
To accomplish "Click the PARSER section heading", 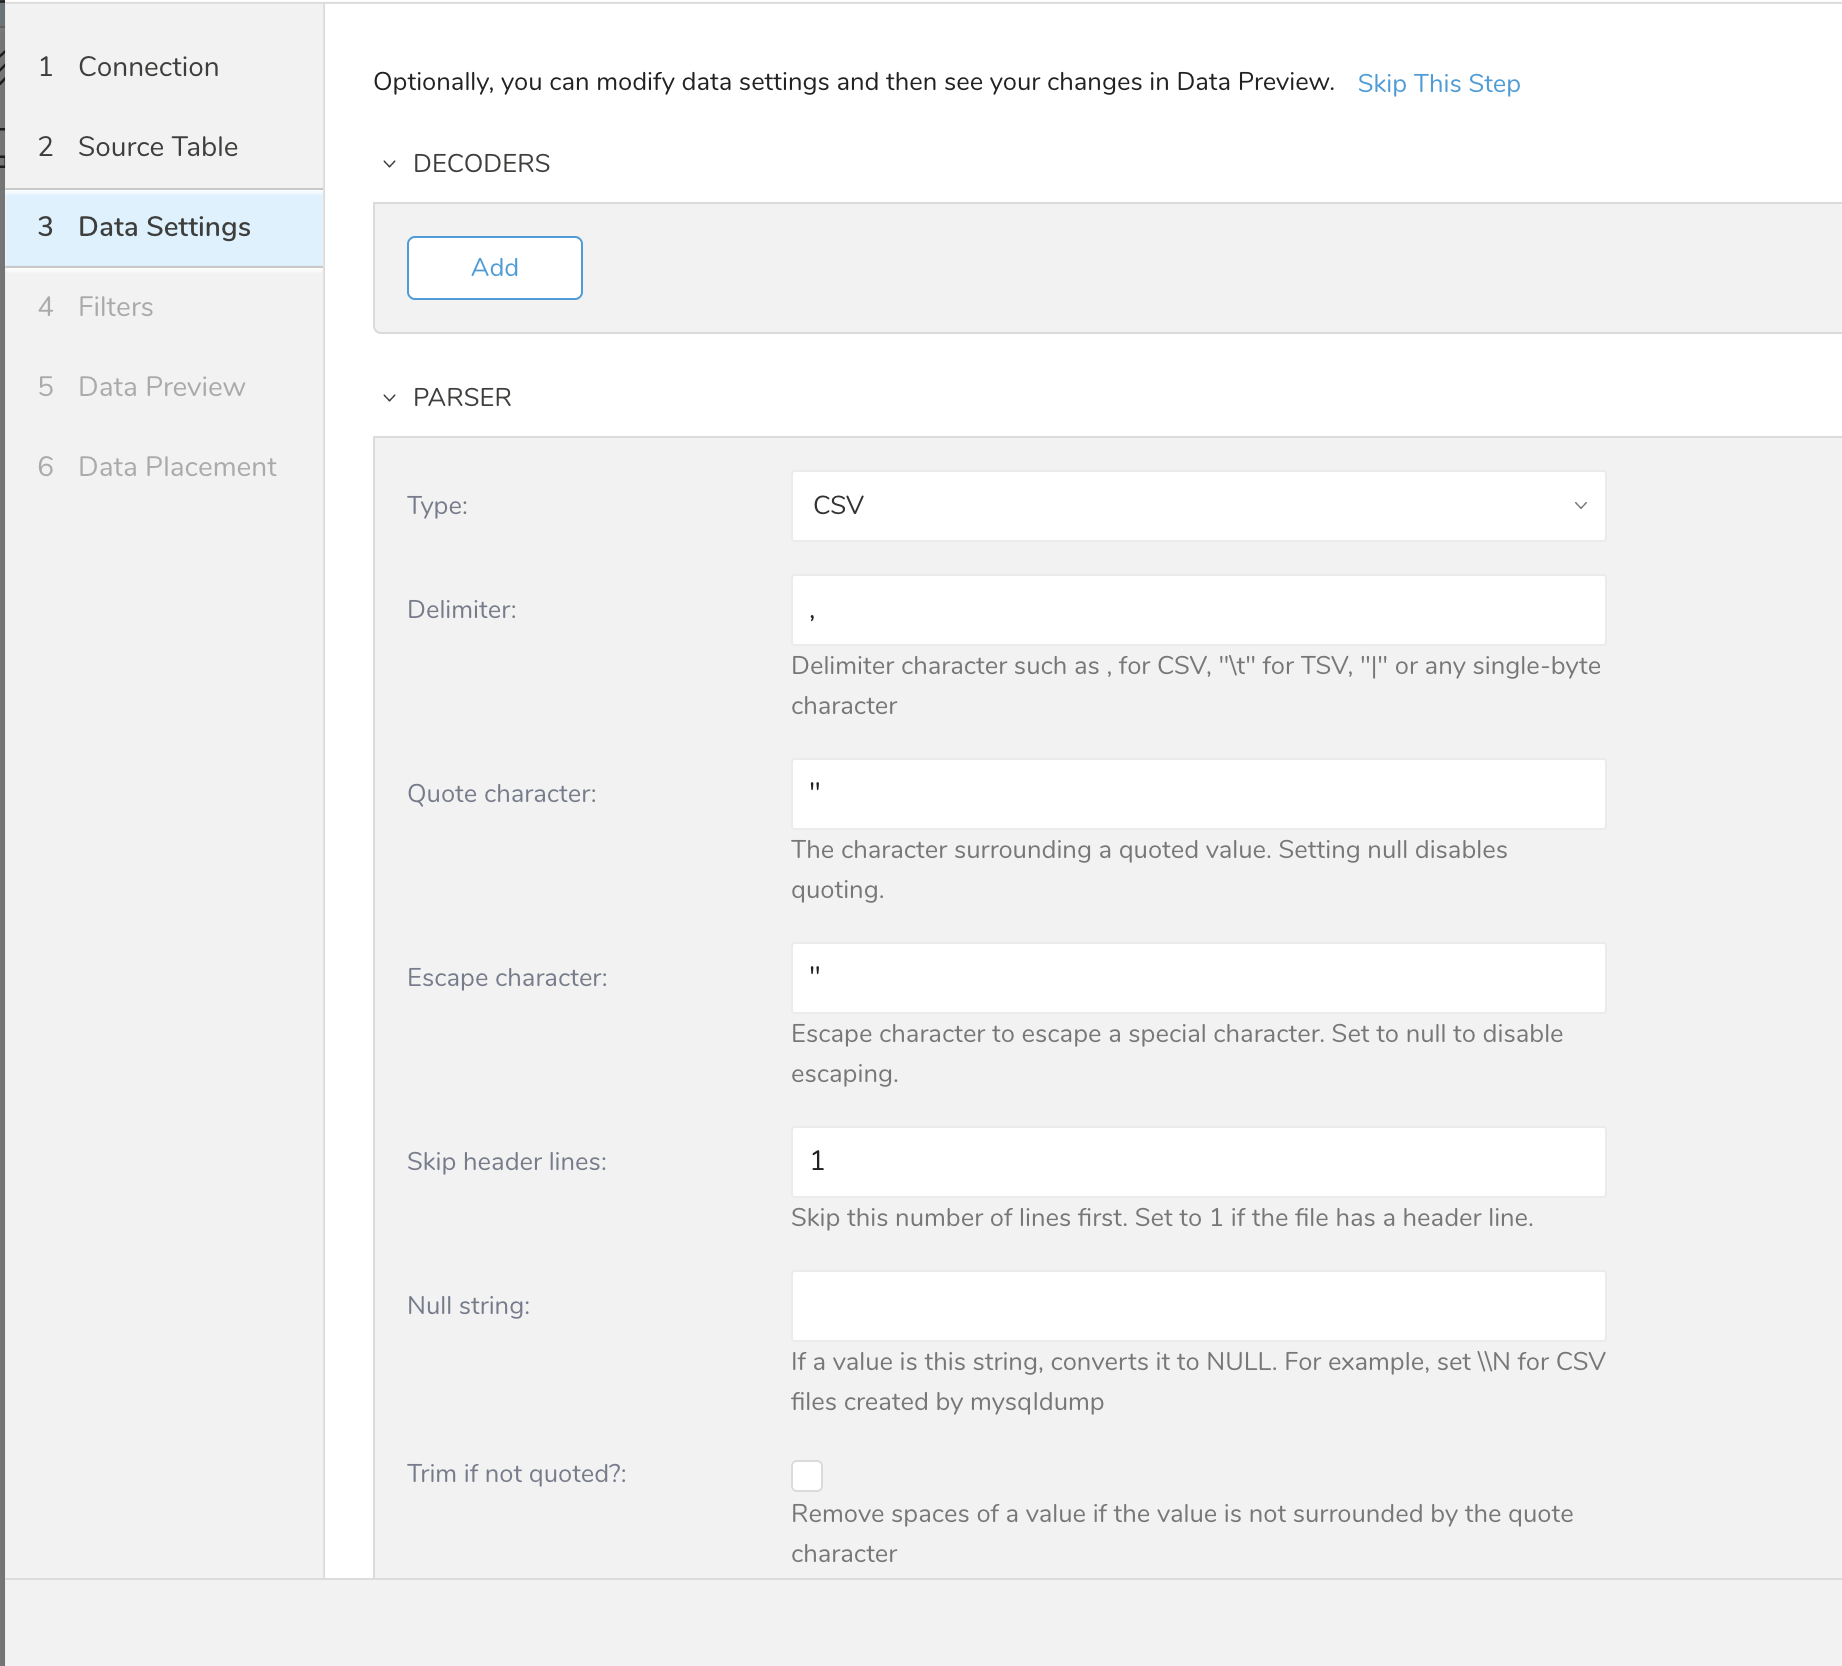I will 462,398.
